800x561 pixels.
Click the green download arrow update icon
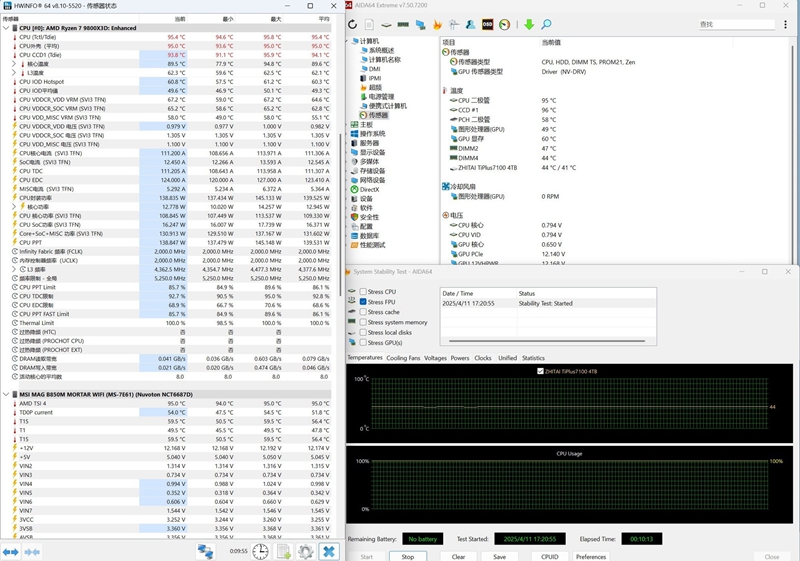[x=530, y=24]
